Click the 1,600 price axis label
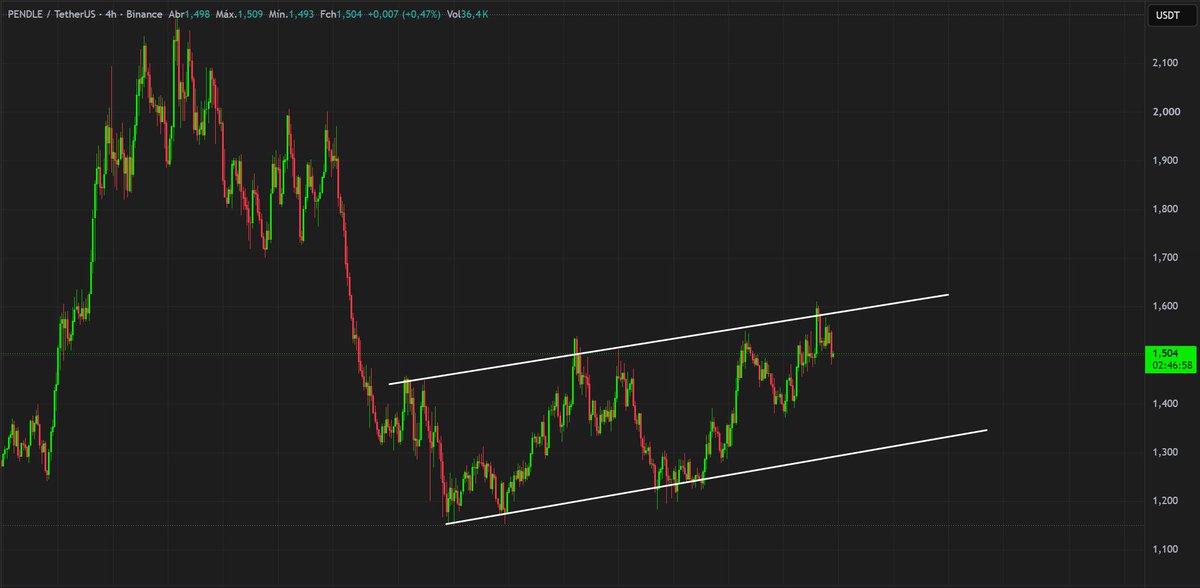The height and width of the screenshot is (588, 1200). (x=1164, y=307)
